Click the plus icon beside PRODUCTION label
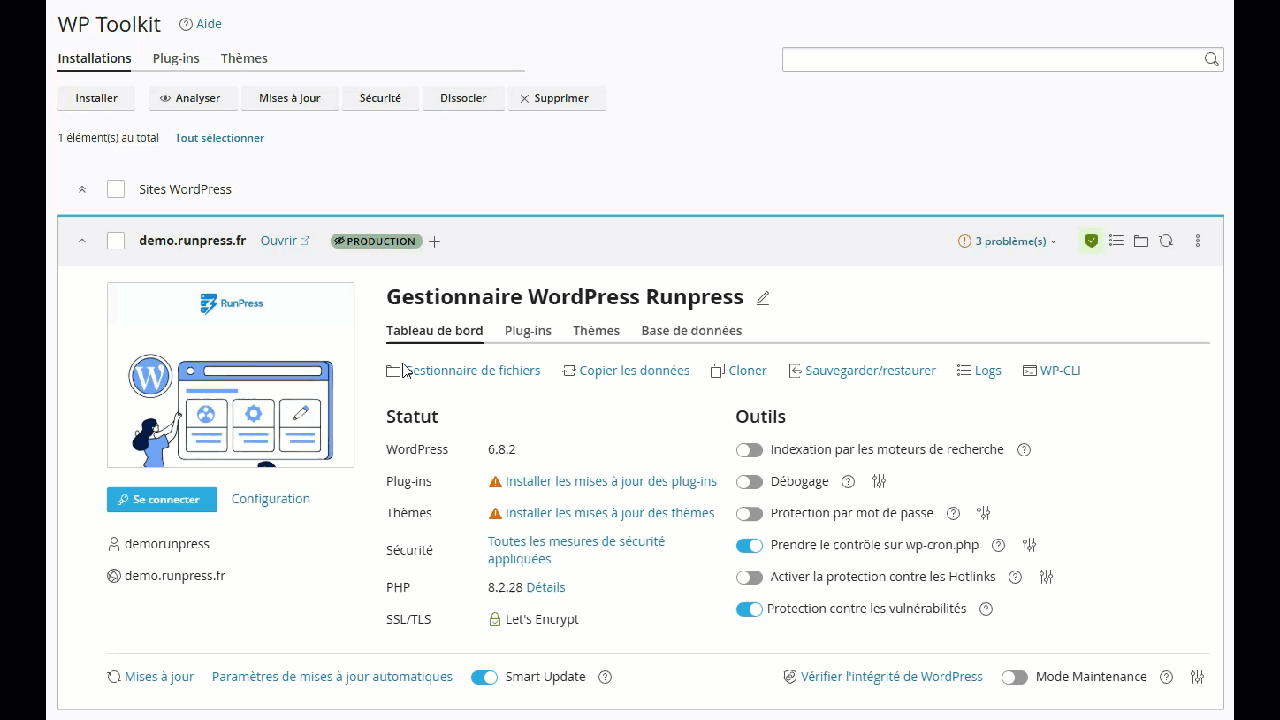The height and width of the screenshot is (720, 1280). pyautogui.click(x=434, y=241)
